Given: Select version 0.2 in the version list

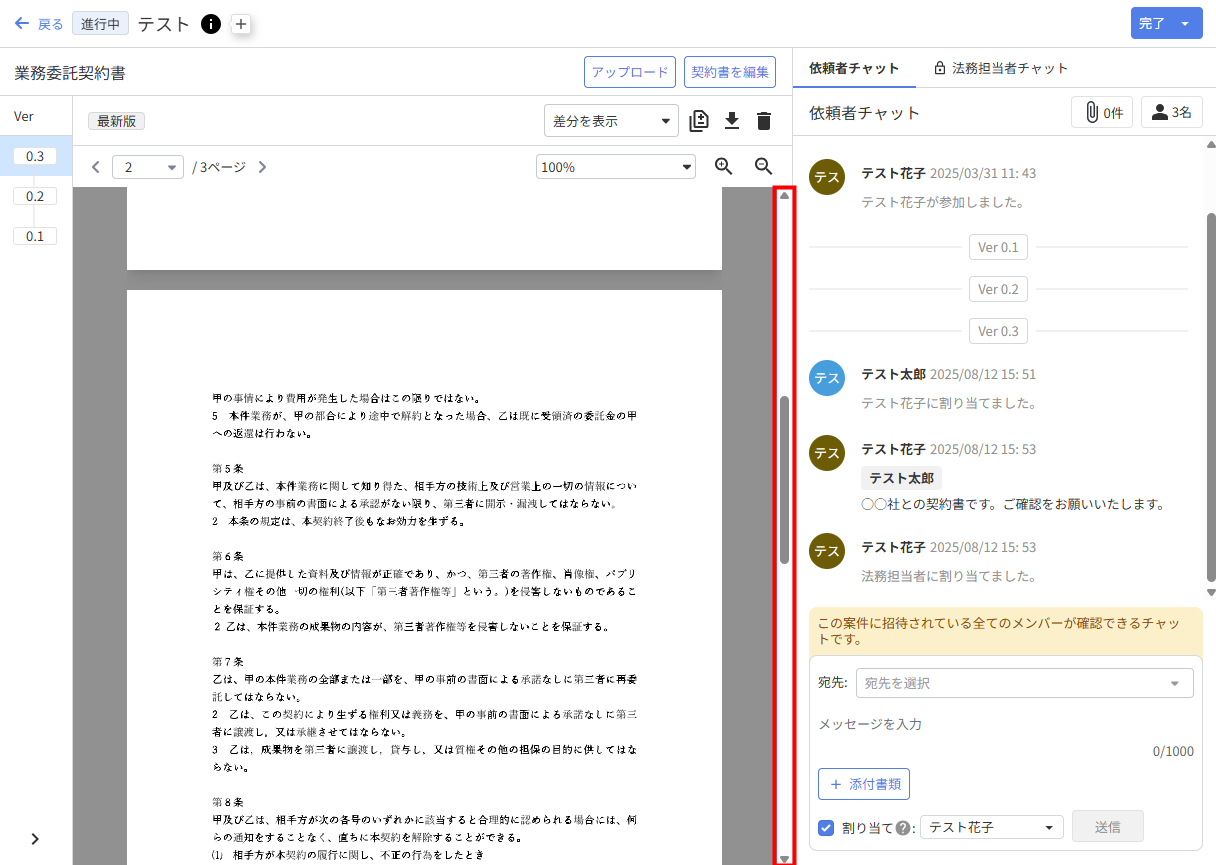Looking at the screenshot, I should [x=35, y=196].
